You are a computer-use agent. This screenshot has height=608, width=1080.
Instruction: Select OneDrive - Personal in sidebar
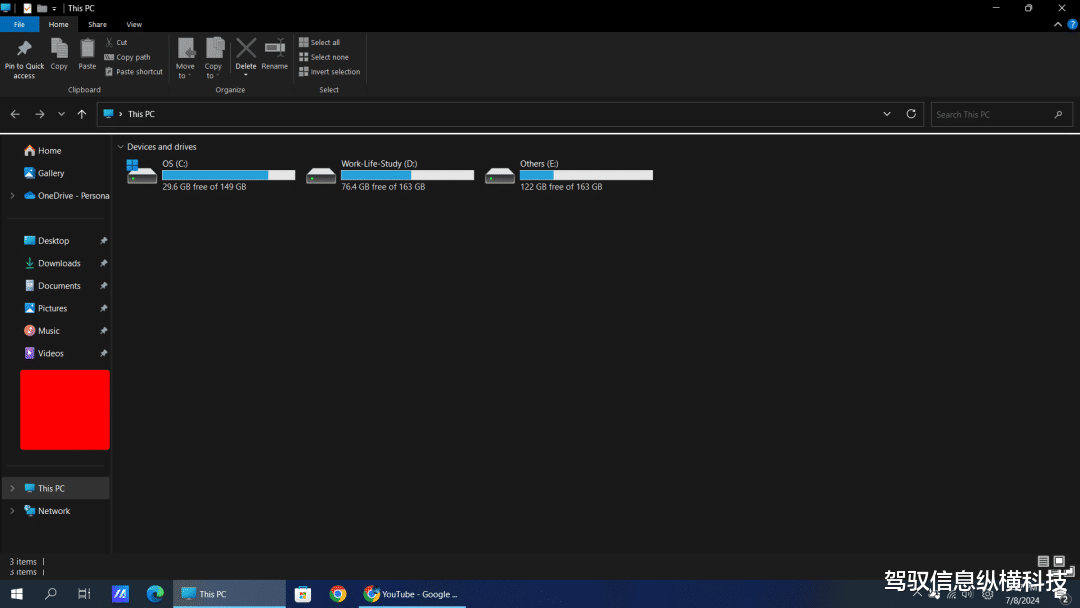pos(67,196)
